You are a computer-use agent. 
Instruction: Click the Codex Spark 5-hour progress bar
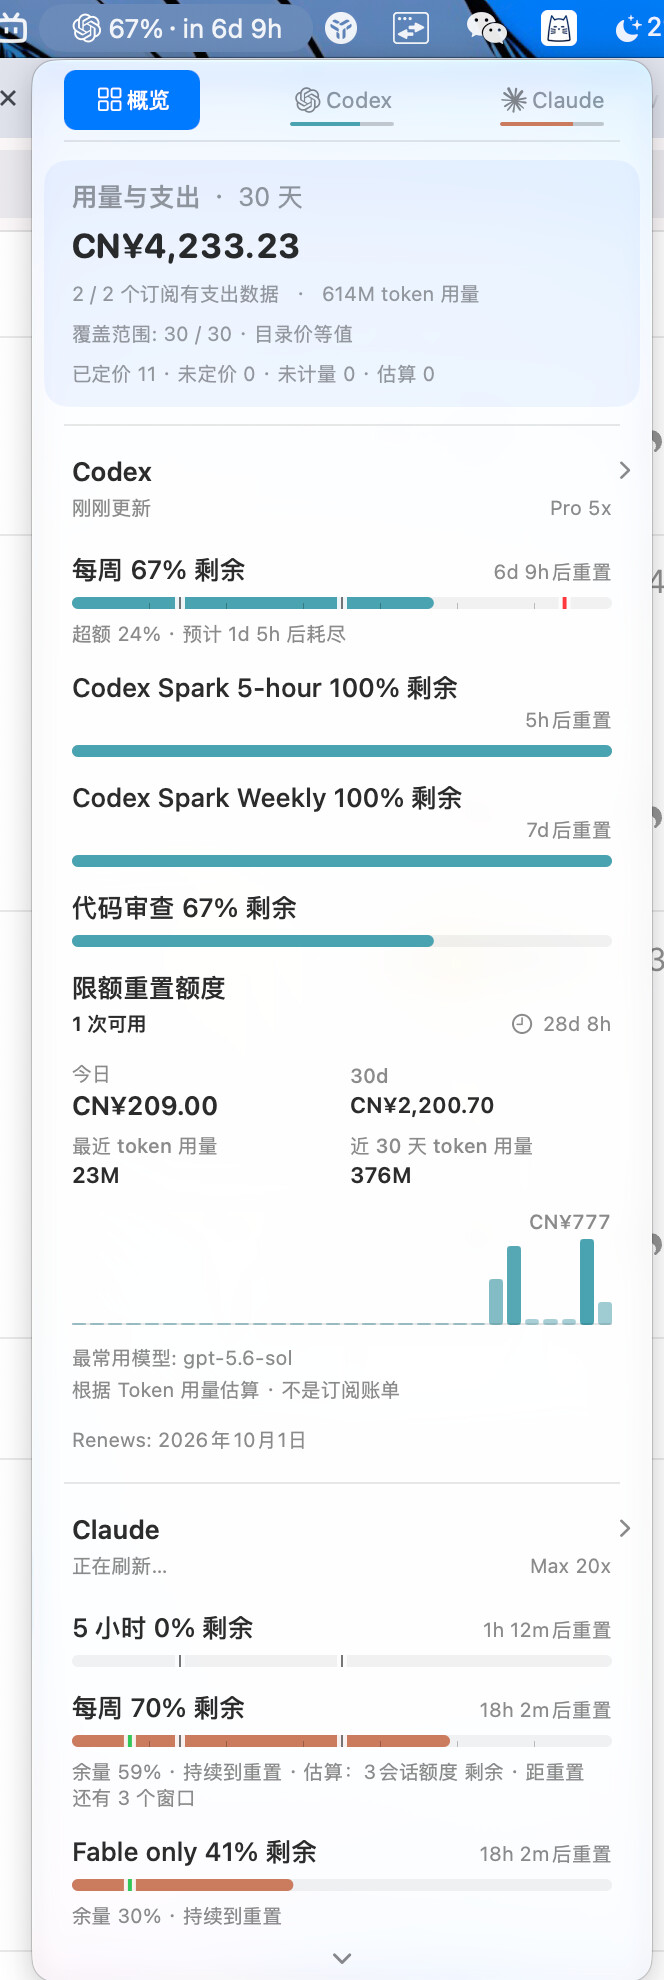[342, 751]
